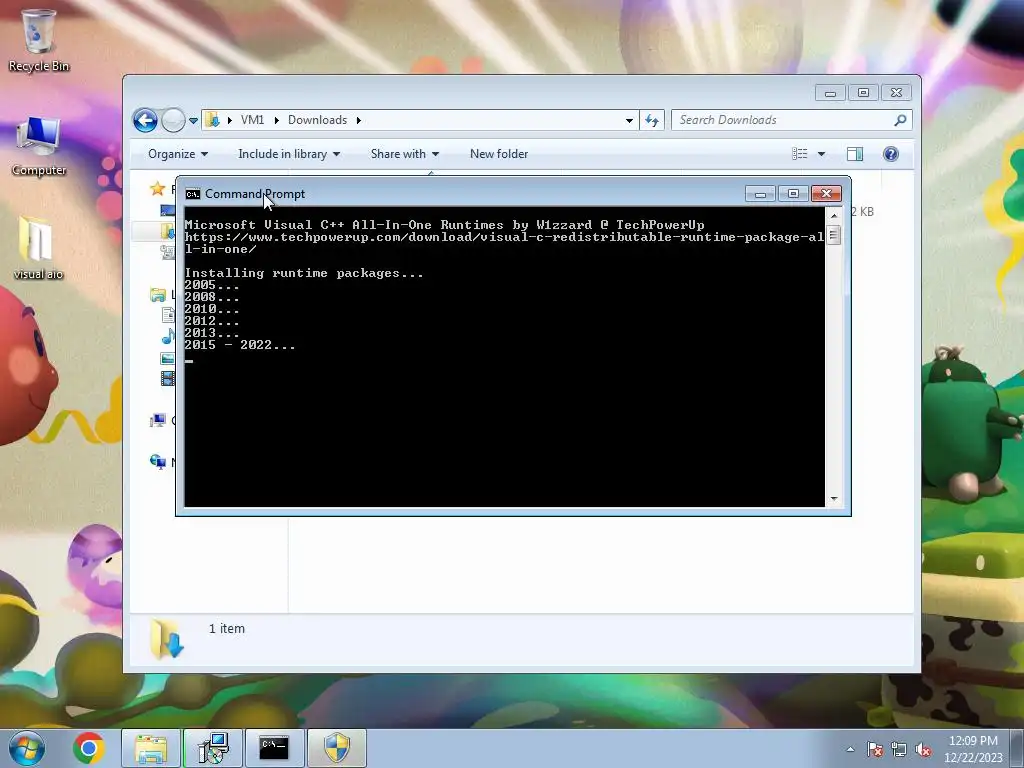1024x768 pixels.
Task: Click the Command Prompt scroll up arrow
Action: tap(834, 216)
